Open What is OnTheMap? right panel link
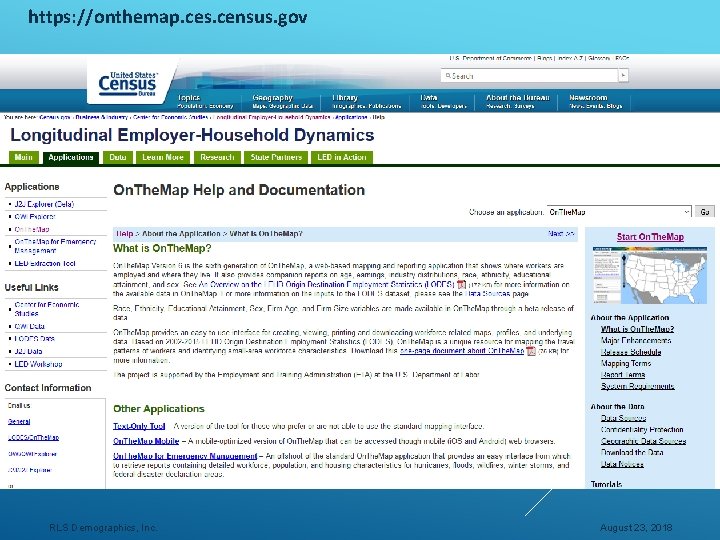The image size is (720, 540). [637, 329]
